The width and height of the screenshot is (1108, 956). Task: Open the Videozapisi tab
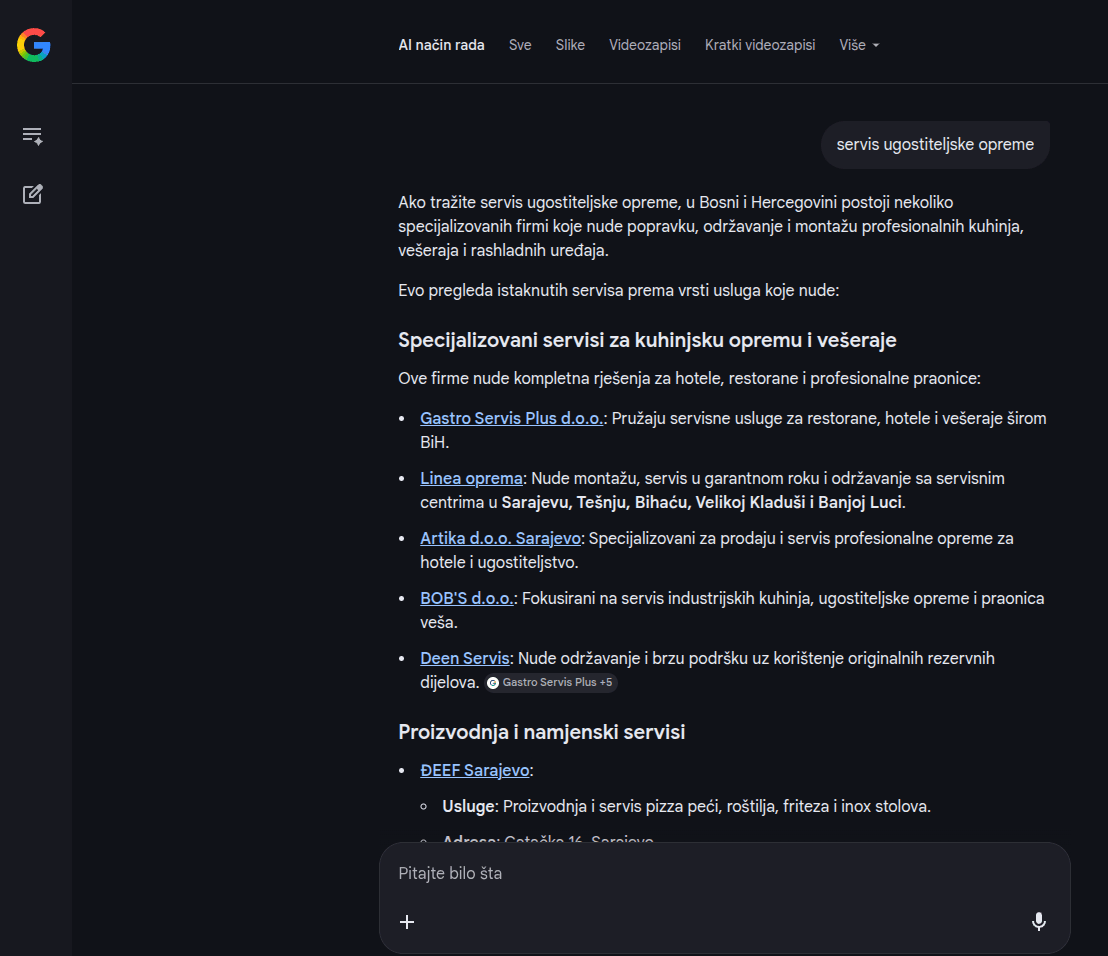coord(644,45)
